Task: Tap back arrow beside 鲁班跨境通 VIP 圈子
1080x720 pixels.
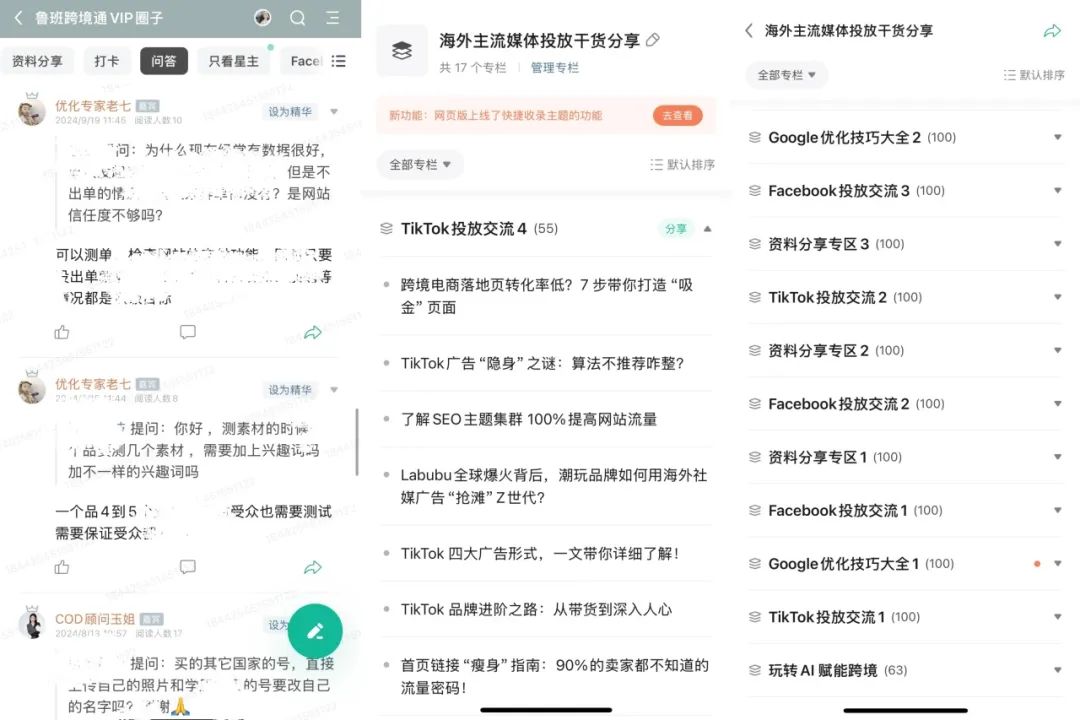Action: pos(19,18)
